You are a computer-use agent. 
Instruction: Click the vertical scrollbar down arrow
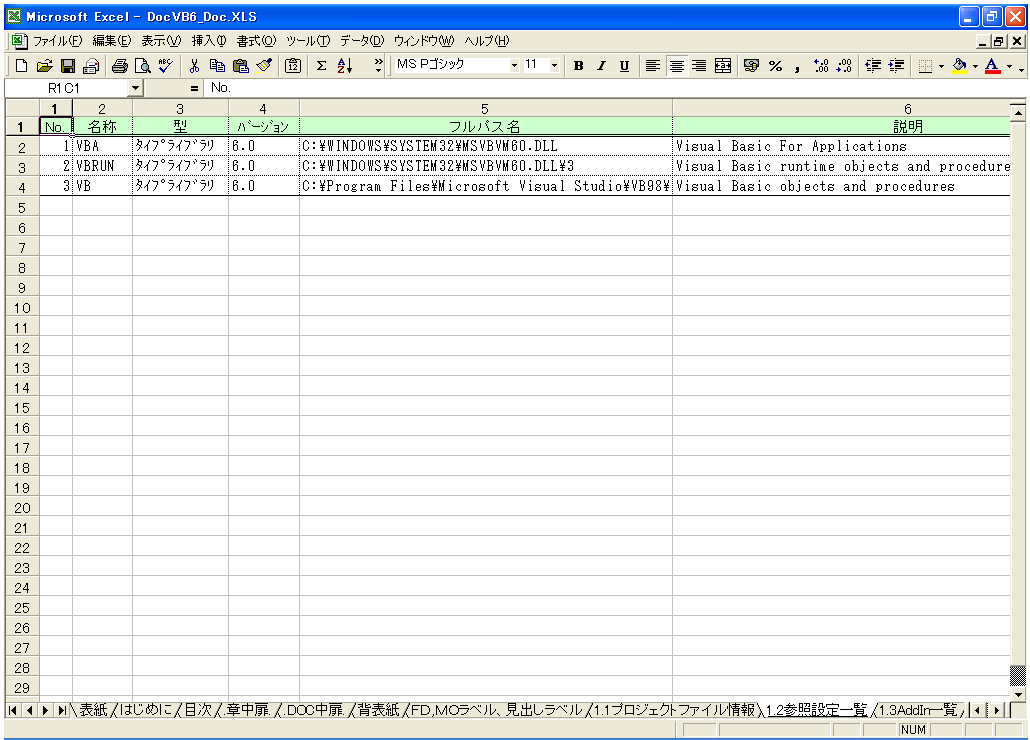click(x=1018, y=694)
